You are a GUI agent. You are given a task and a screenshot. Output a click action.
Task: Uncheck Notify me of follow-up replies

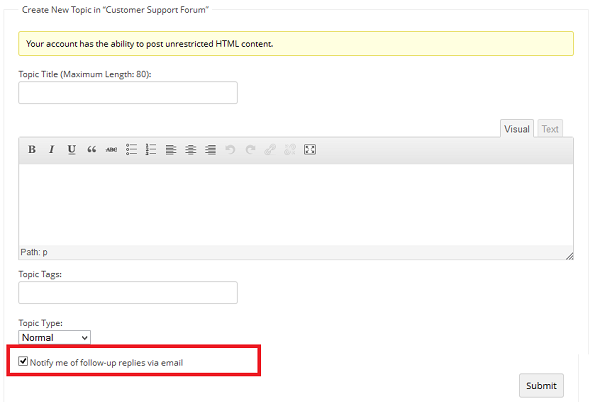(x=23, y=361)
